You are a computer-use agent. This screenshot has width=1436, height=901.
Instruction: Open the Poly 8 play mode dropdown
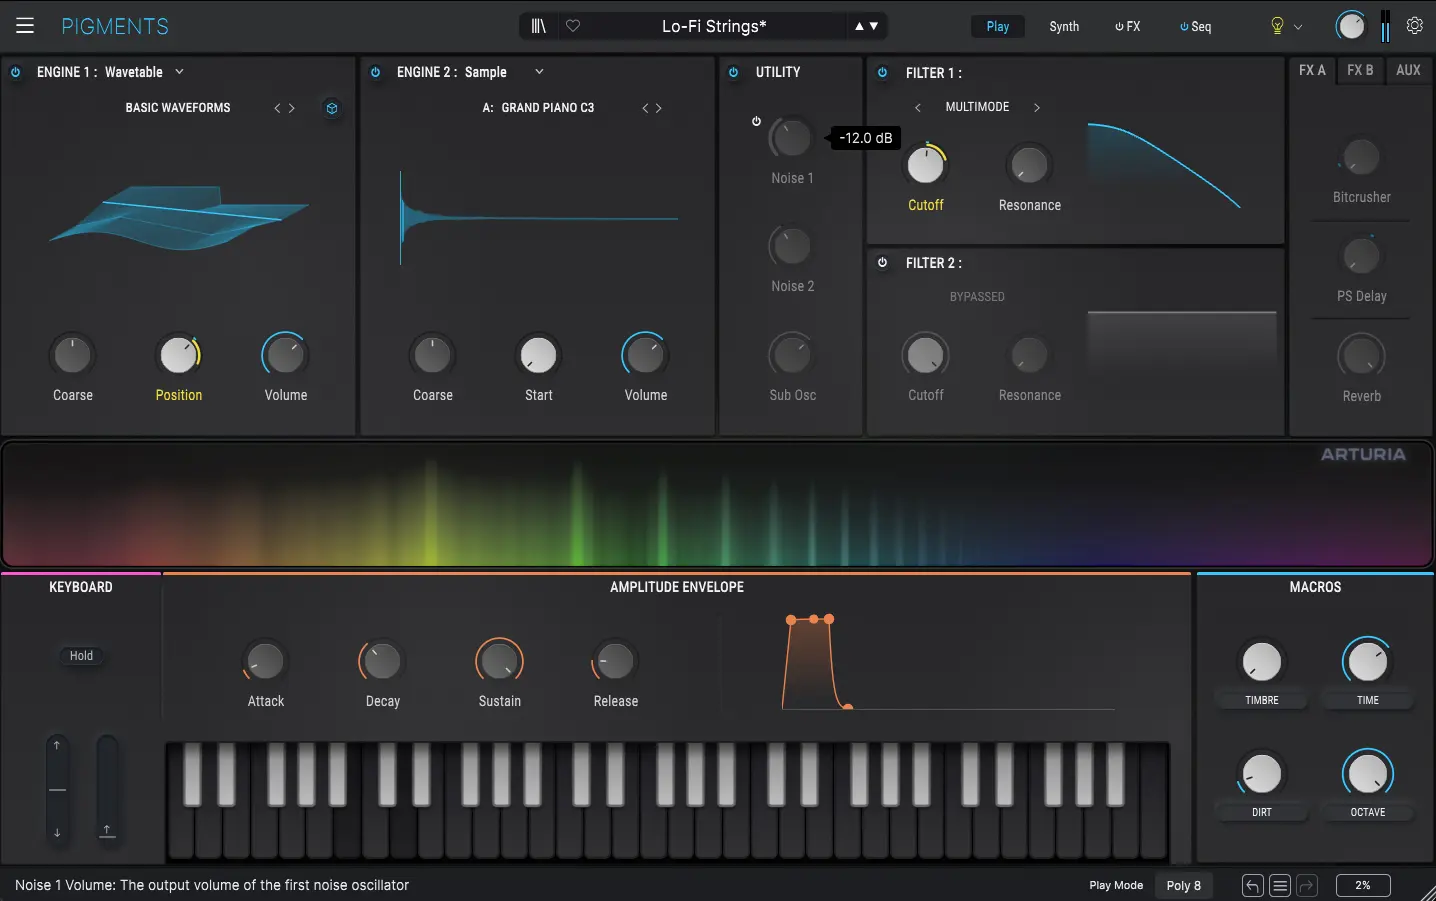[1183, 885]
